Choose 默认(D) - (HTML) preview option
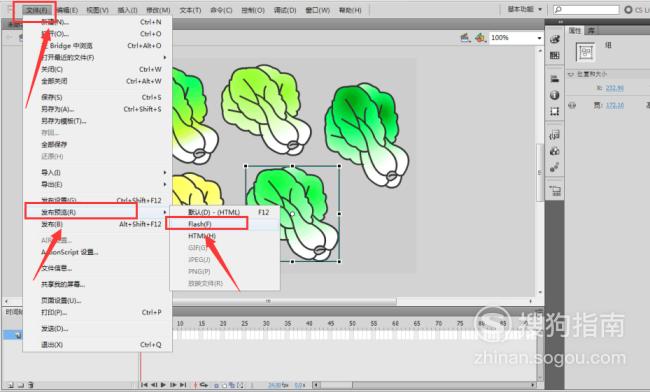650x392 pixels. coord(225,212)
